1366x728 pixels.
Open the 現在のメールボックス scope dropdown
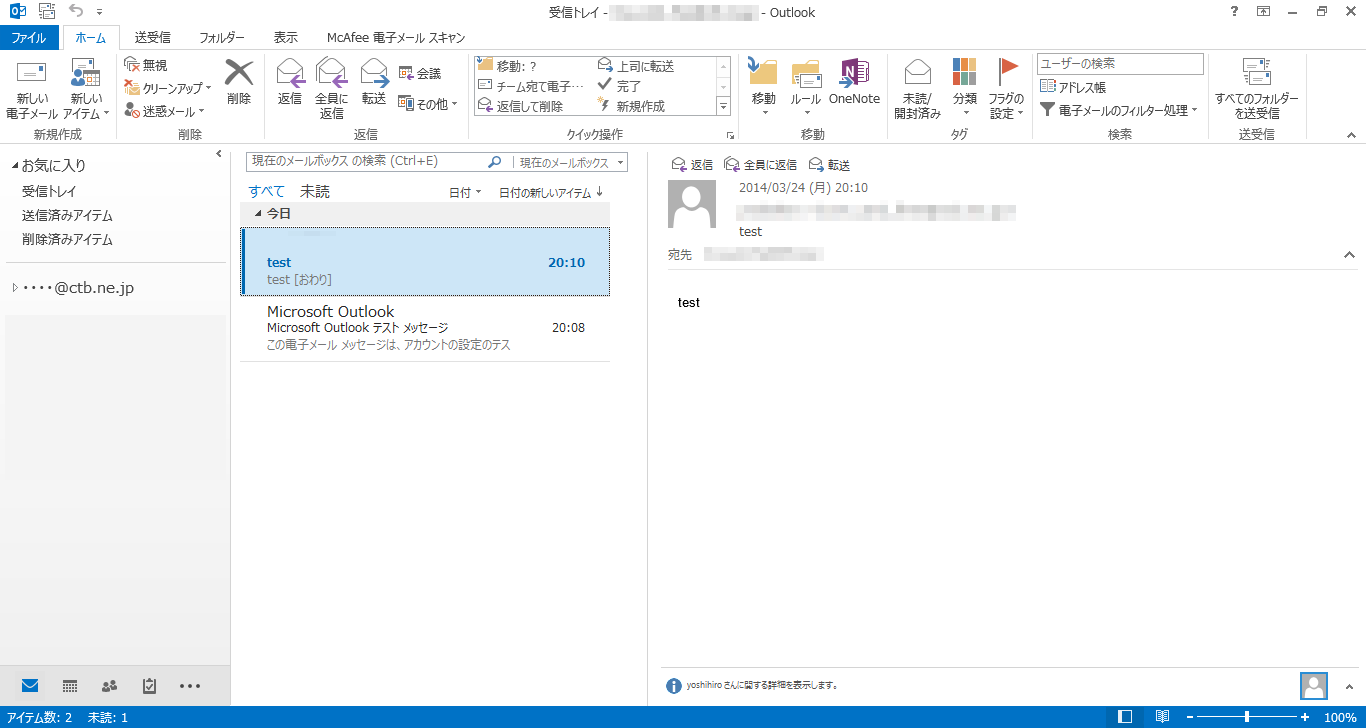tap(569, 162)
